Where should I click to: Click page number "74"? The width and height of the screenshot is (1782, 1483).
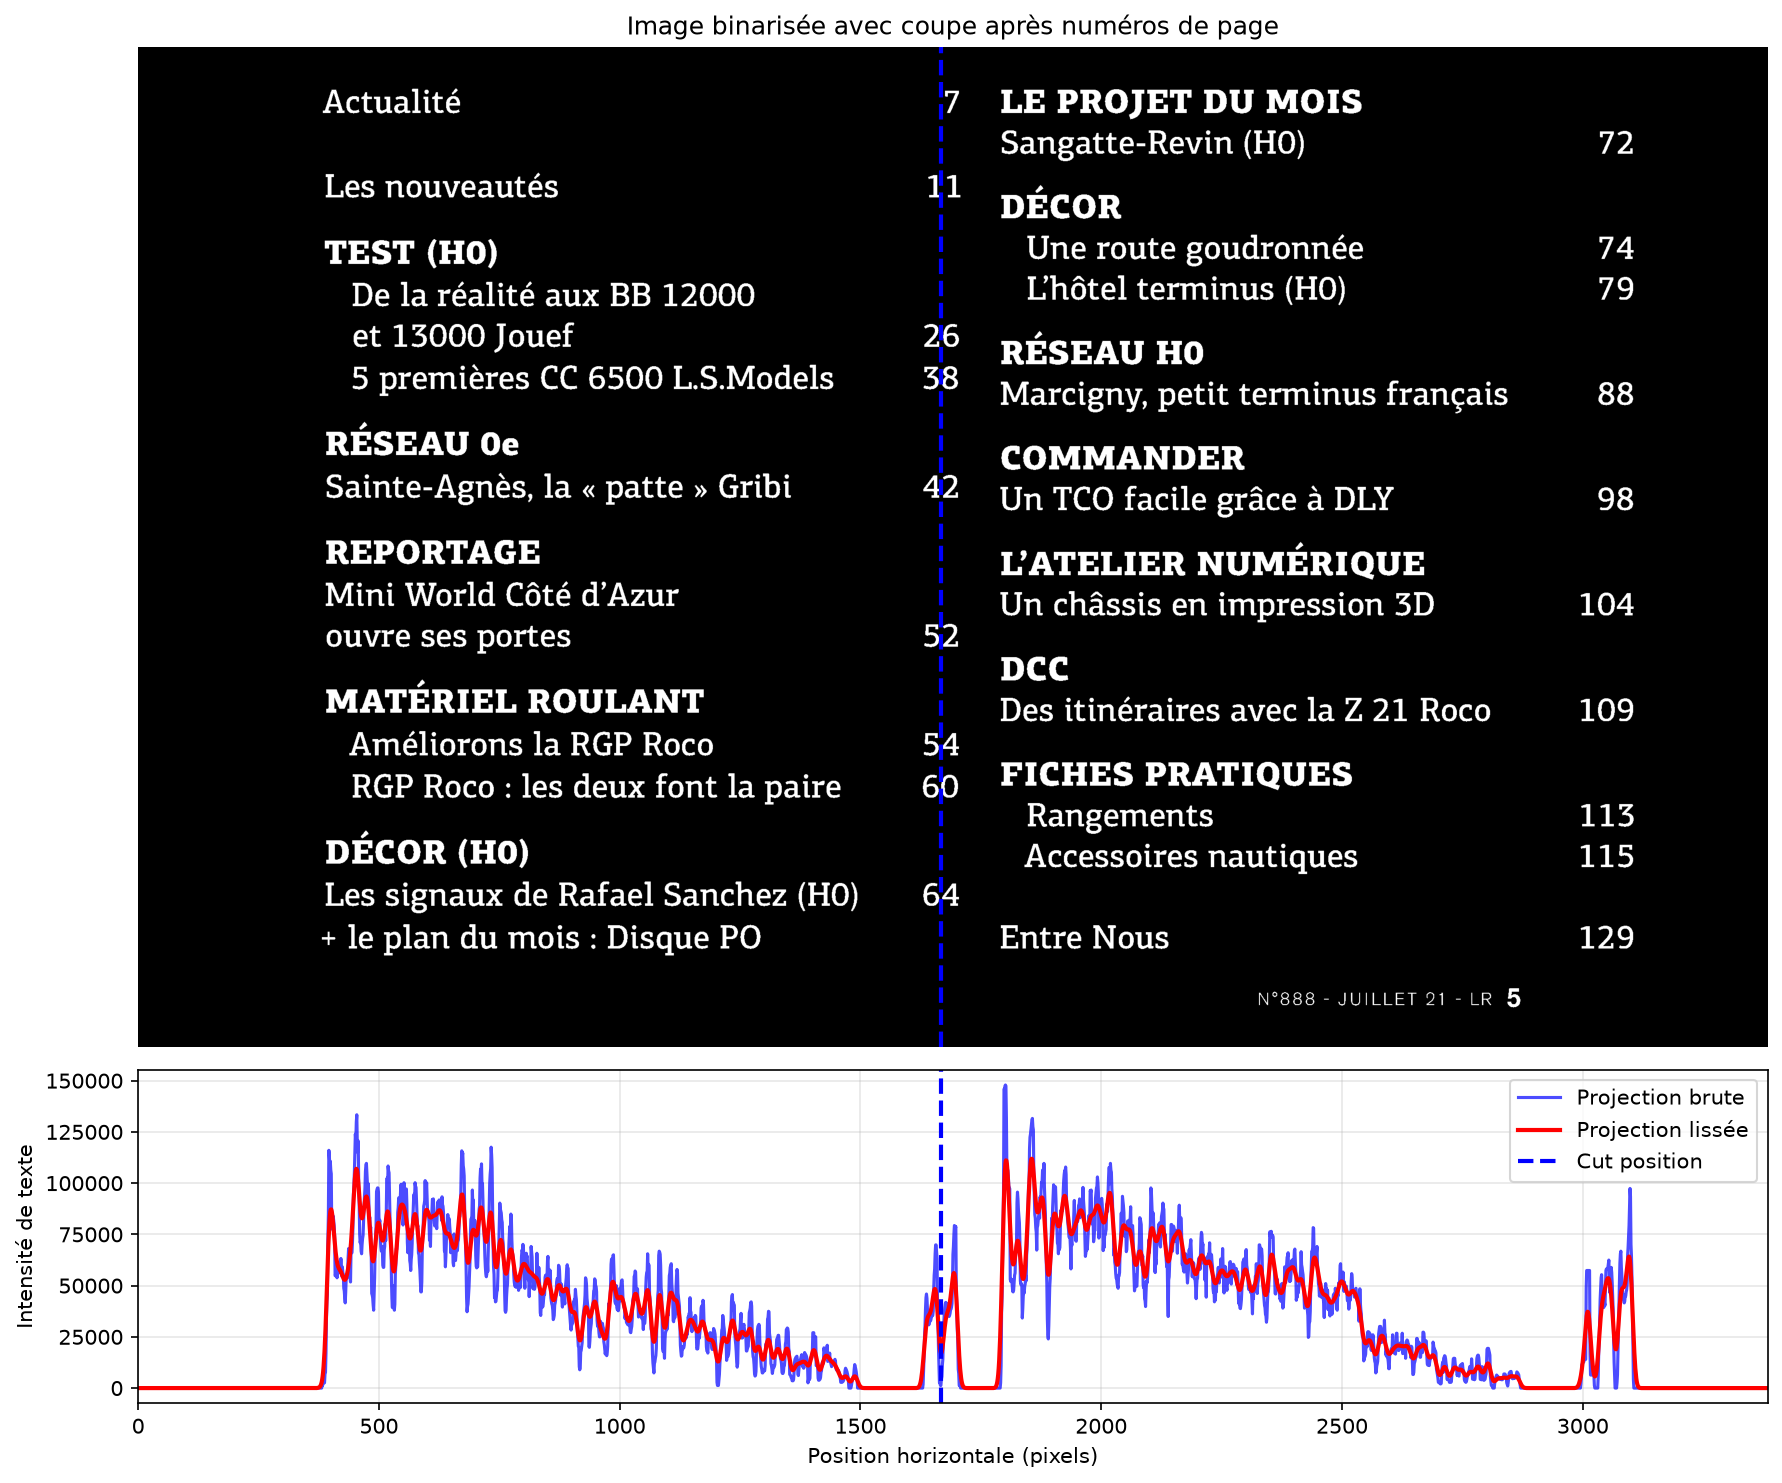1616,248
